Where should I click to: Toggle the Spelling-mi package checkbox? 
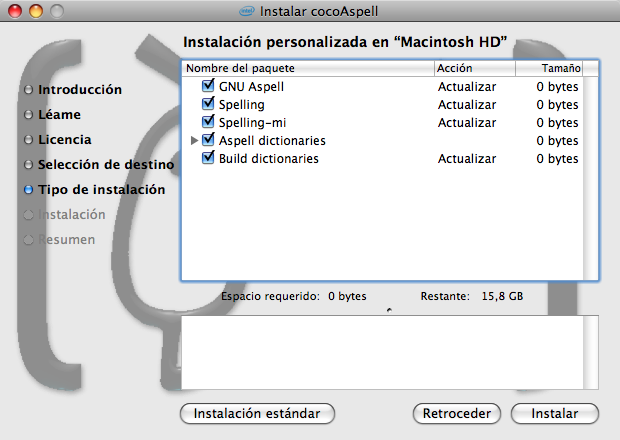208,122
